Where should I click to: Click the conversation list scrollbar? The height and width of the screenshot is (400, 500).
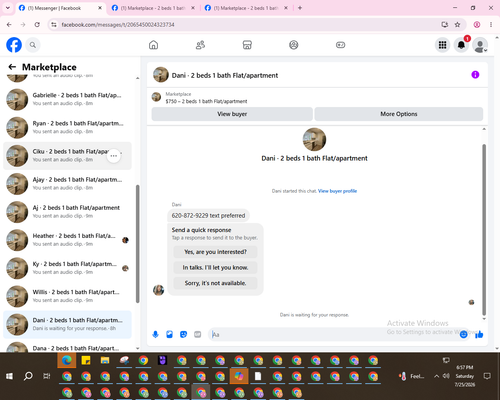(137, 243)
